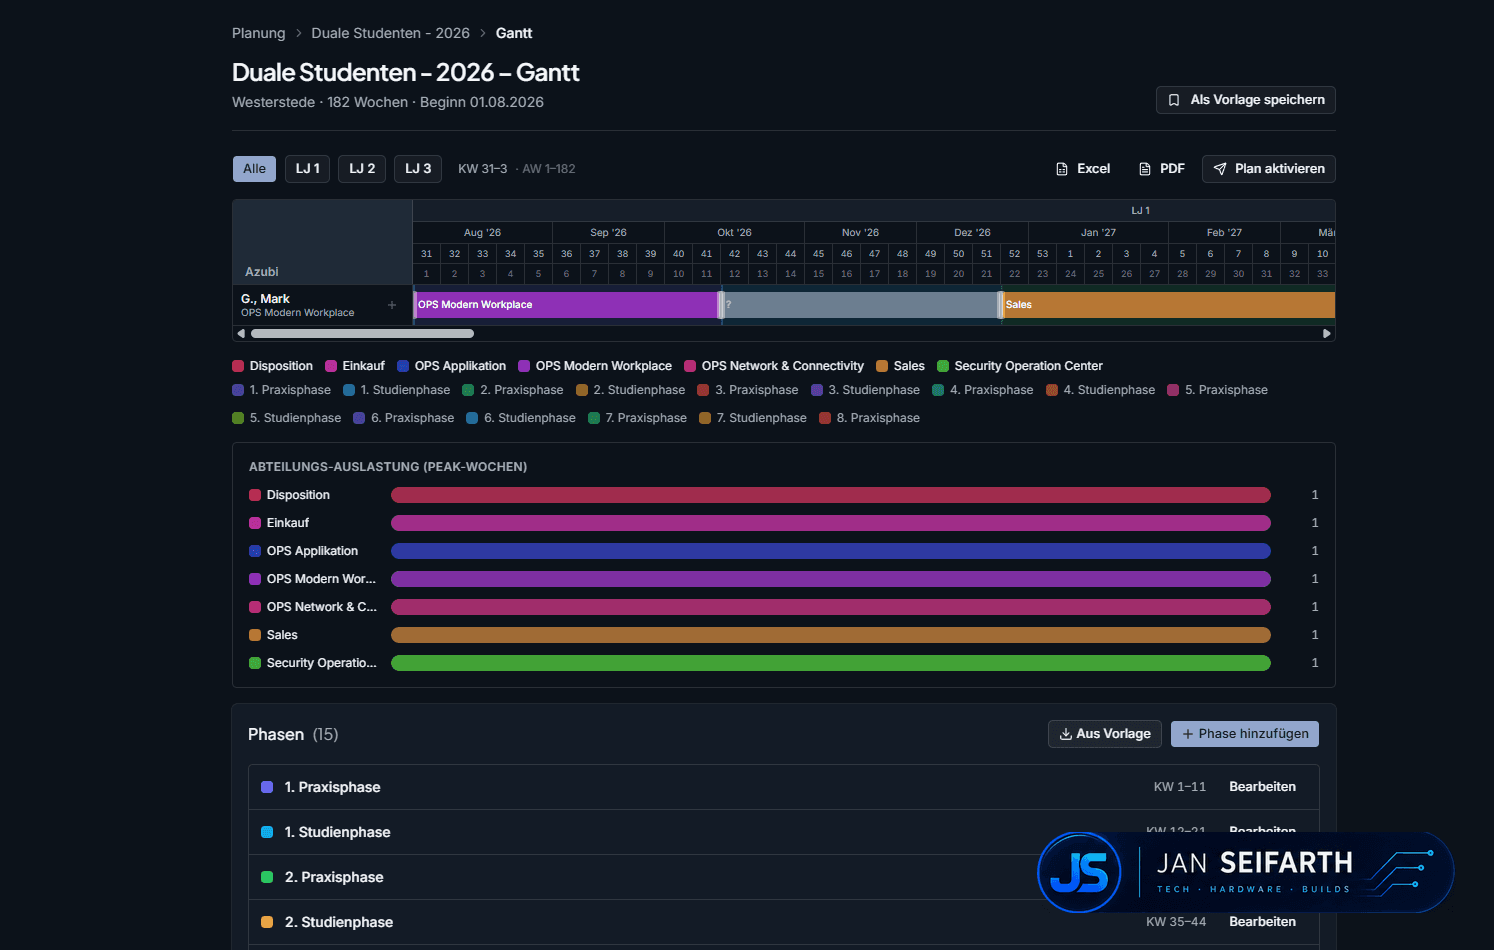The image size is (1494, 950).
Task: Click the G., Mark trainee name
Action: point(265,299)
